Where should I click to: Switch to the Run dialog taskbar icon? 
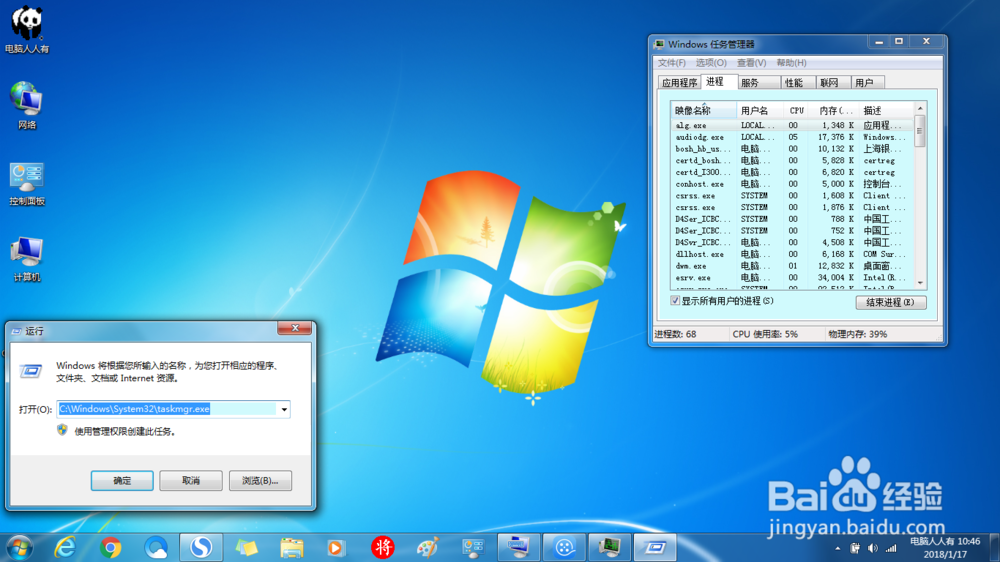tap(654, 547)
